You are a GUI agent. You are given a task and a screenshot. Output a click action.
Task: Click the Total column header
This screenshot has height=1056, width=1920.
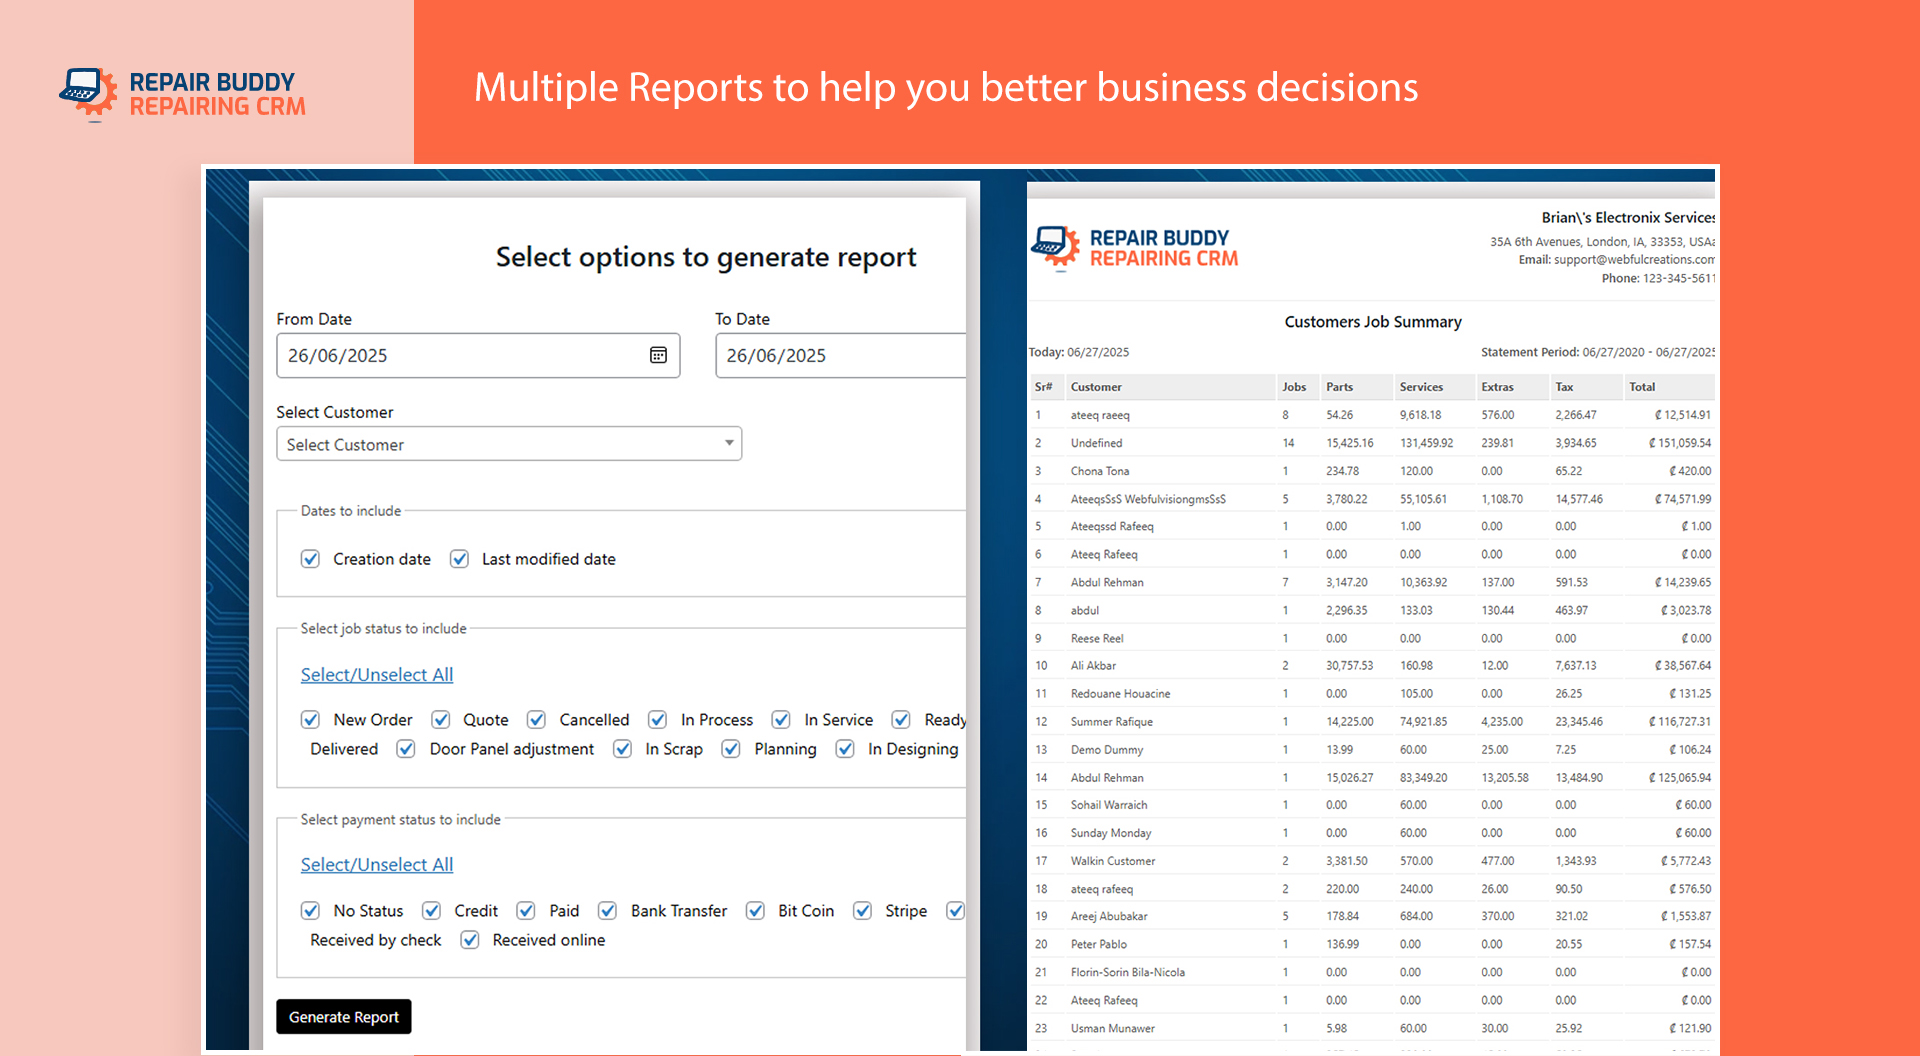(x=1641, y=387)
